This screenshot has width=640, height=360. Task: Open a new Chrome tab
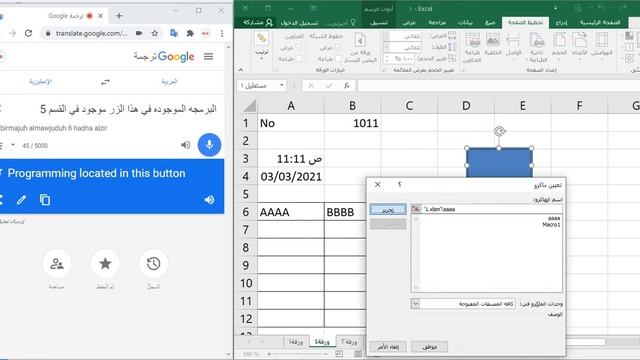[119, 16]
